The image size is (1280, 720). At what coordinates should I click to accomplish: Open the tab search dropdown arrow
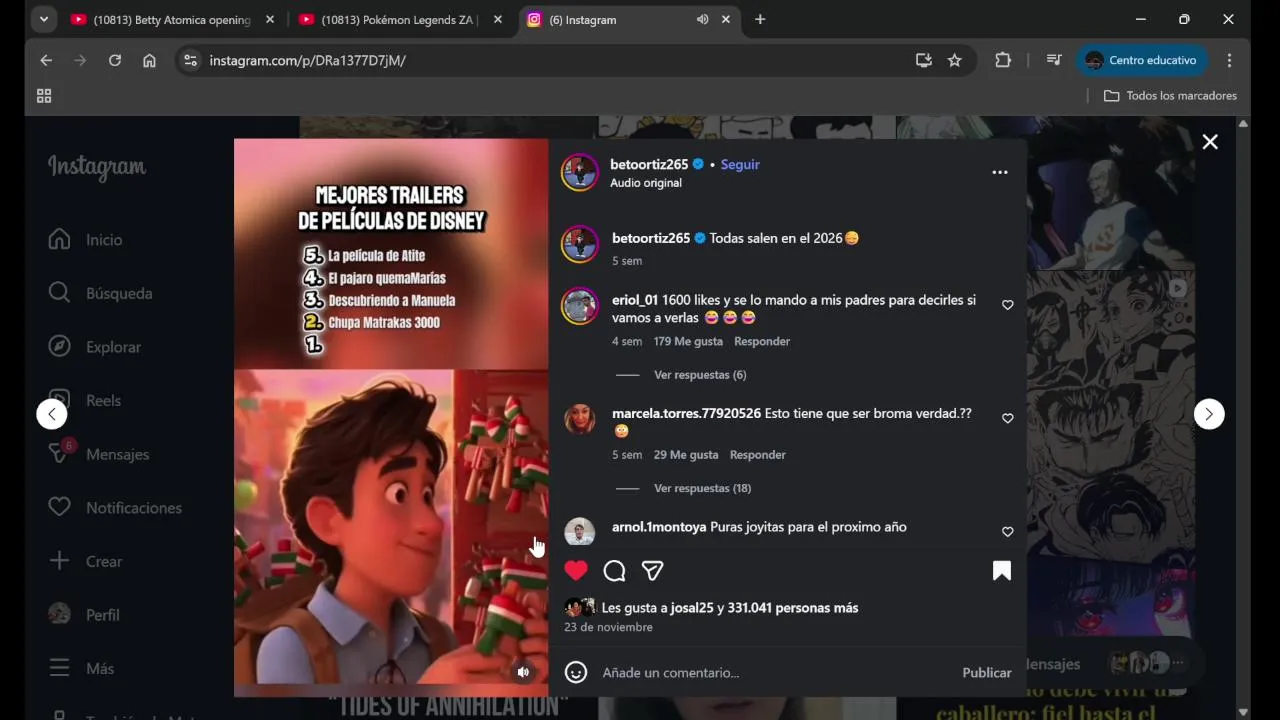43,20
